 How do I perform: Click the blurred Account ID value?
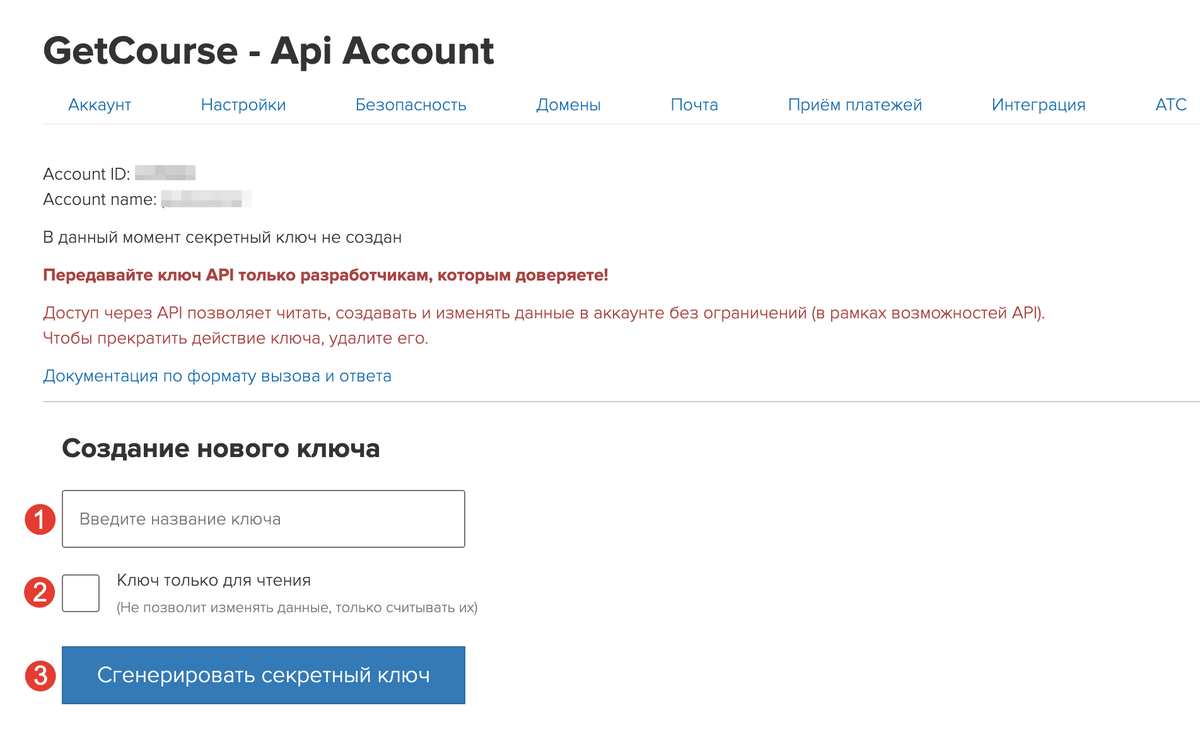click(166, 171)
